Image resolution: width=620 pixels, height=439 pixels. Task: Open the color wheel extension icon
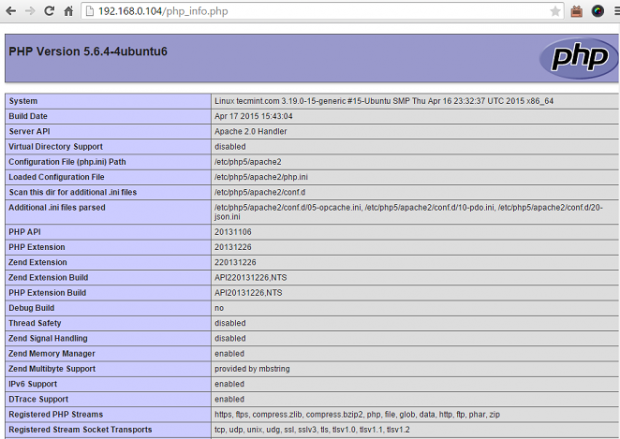(x=597, y=11)
